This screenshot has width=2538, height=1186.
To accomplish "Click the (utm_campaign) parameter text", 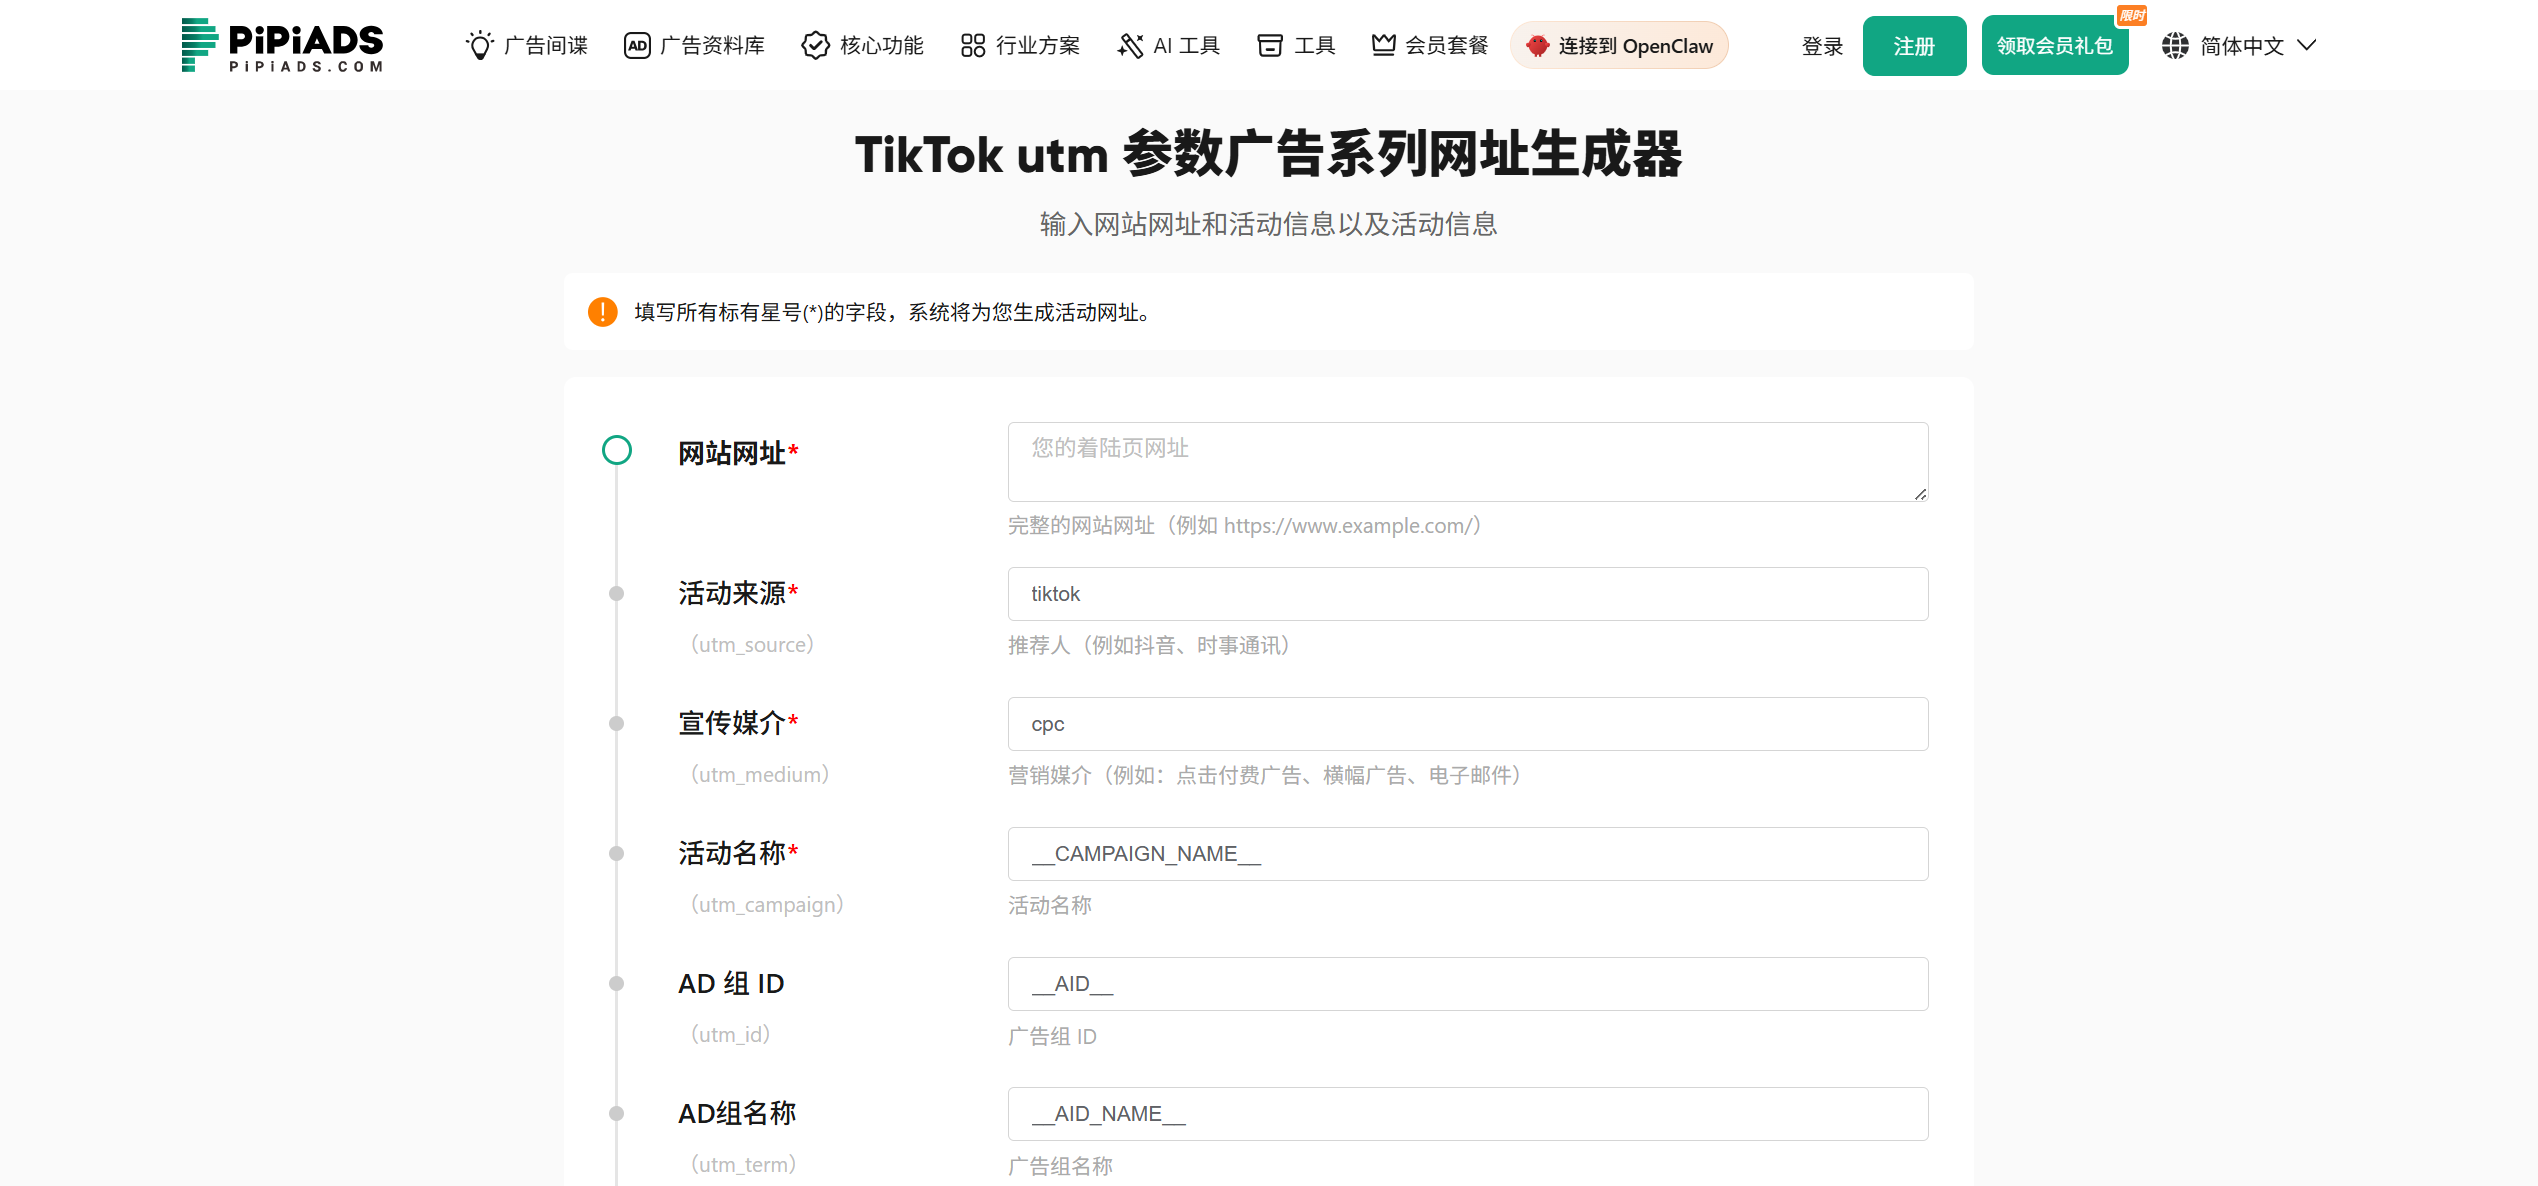I will [767, 904].
